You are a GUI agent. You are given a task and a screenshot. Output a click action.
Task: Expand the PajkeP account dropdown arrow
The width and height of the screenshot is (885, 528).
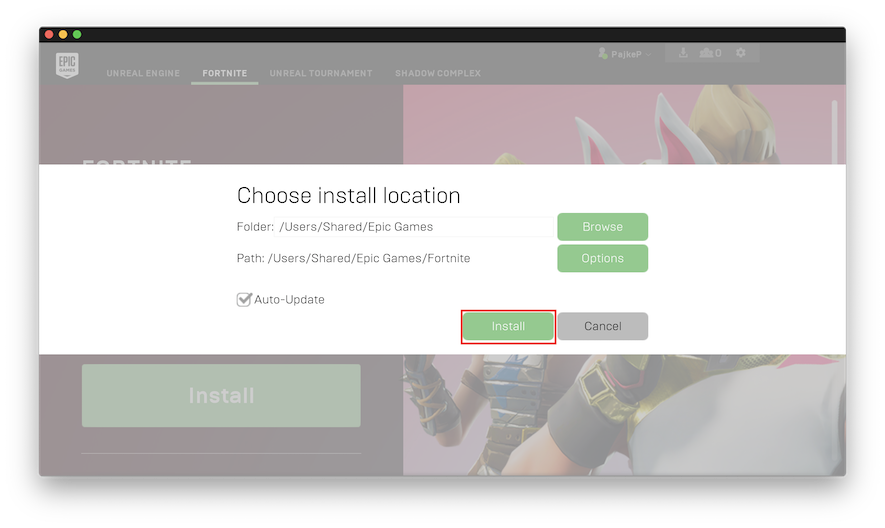point(649,55)
